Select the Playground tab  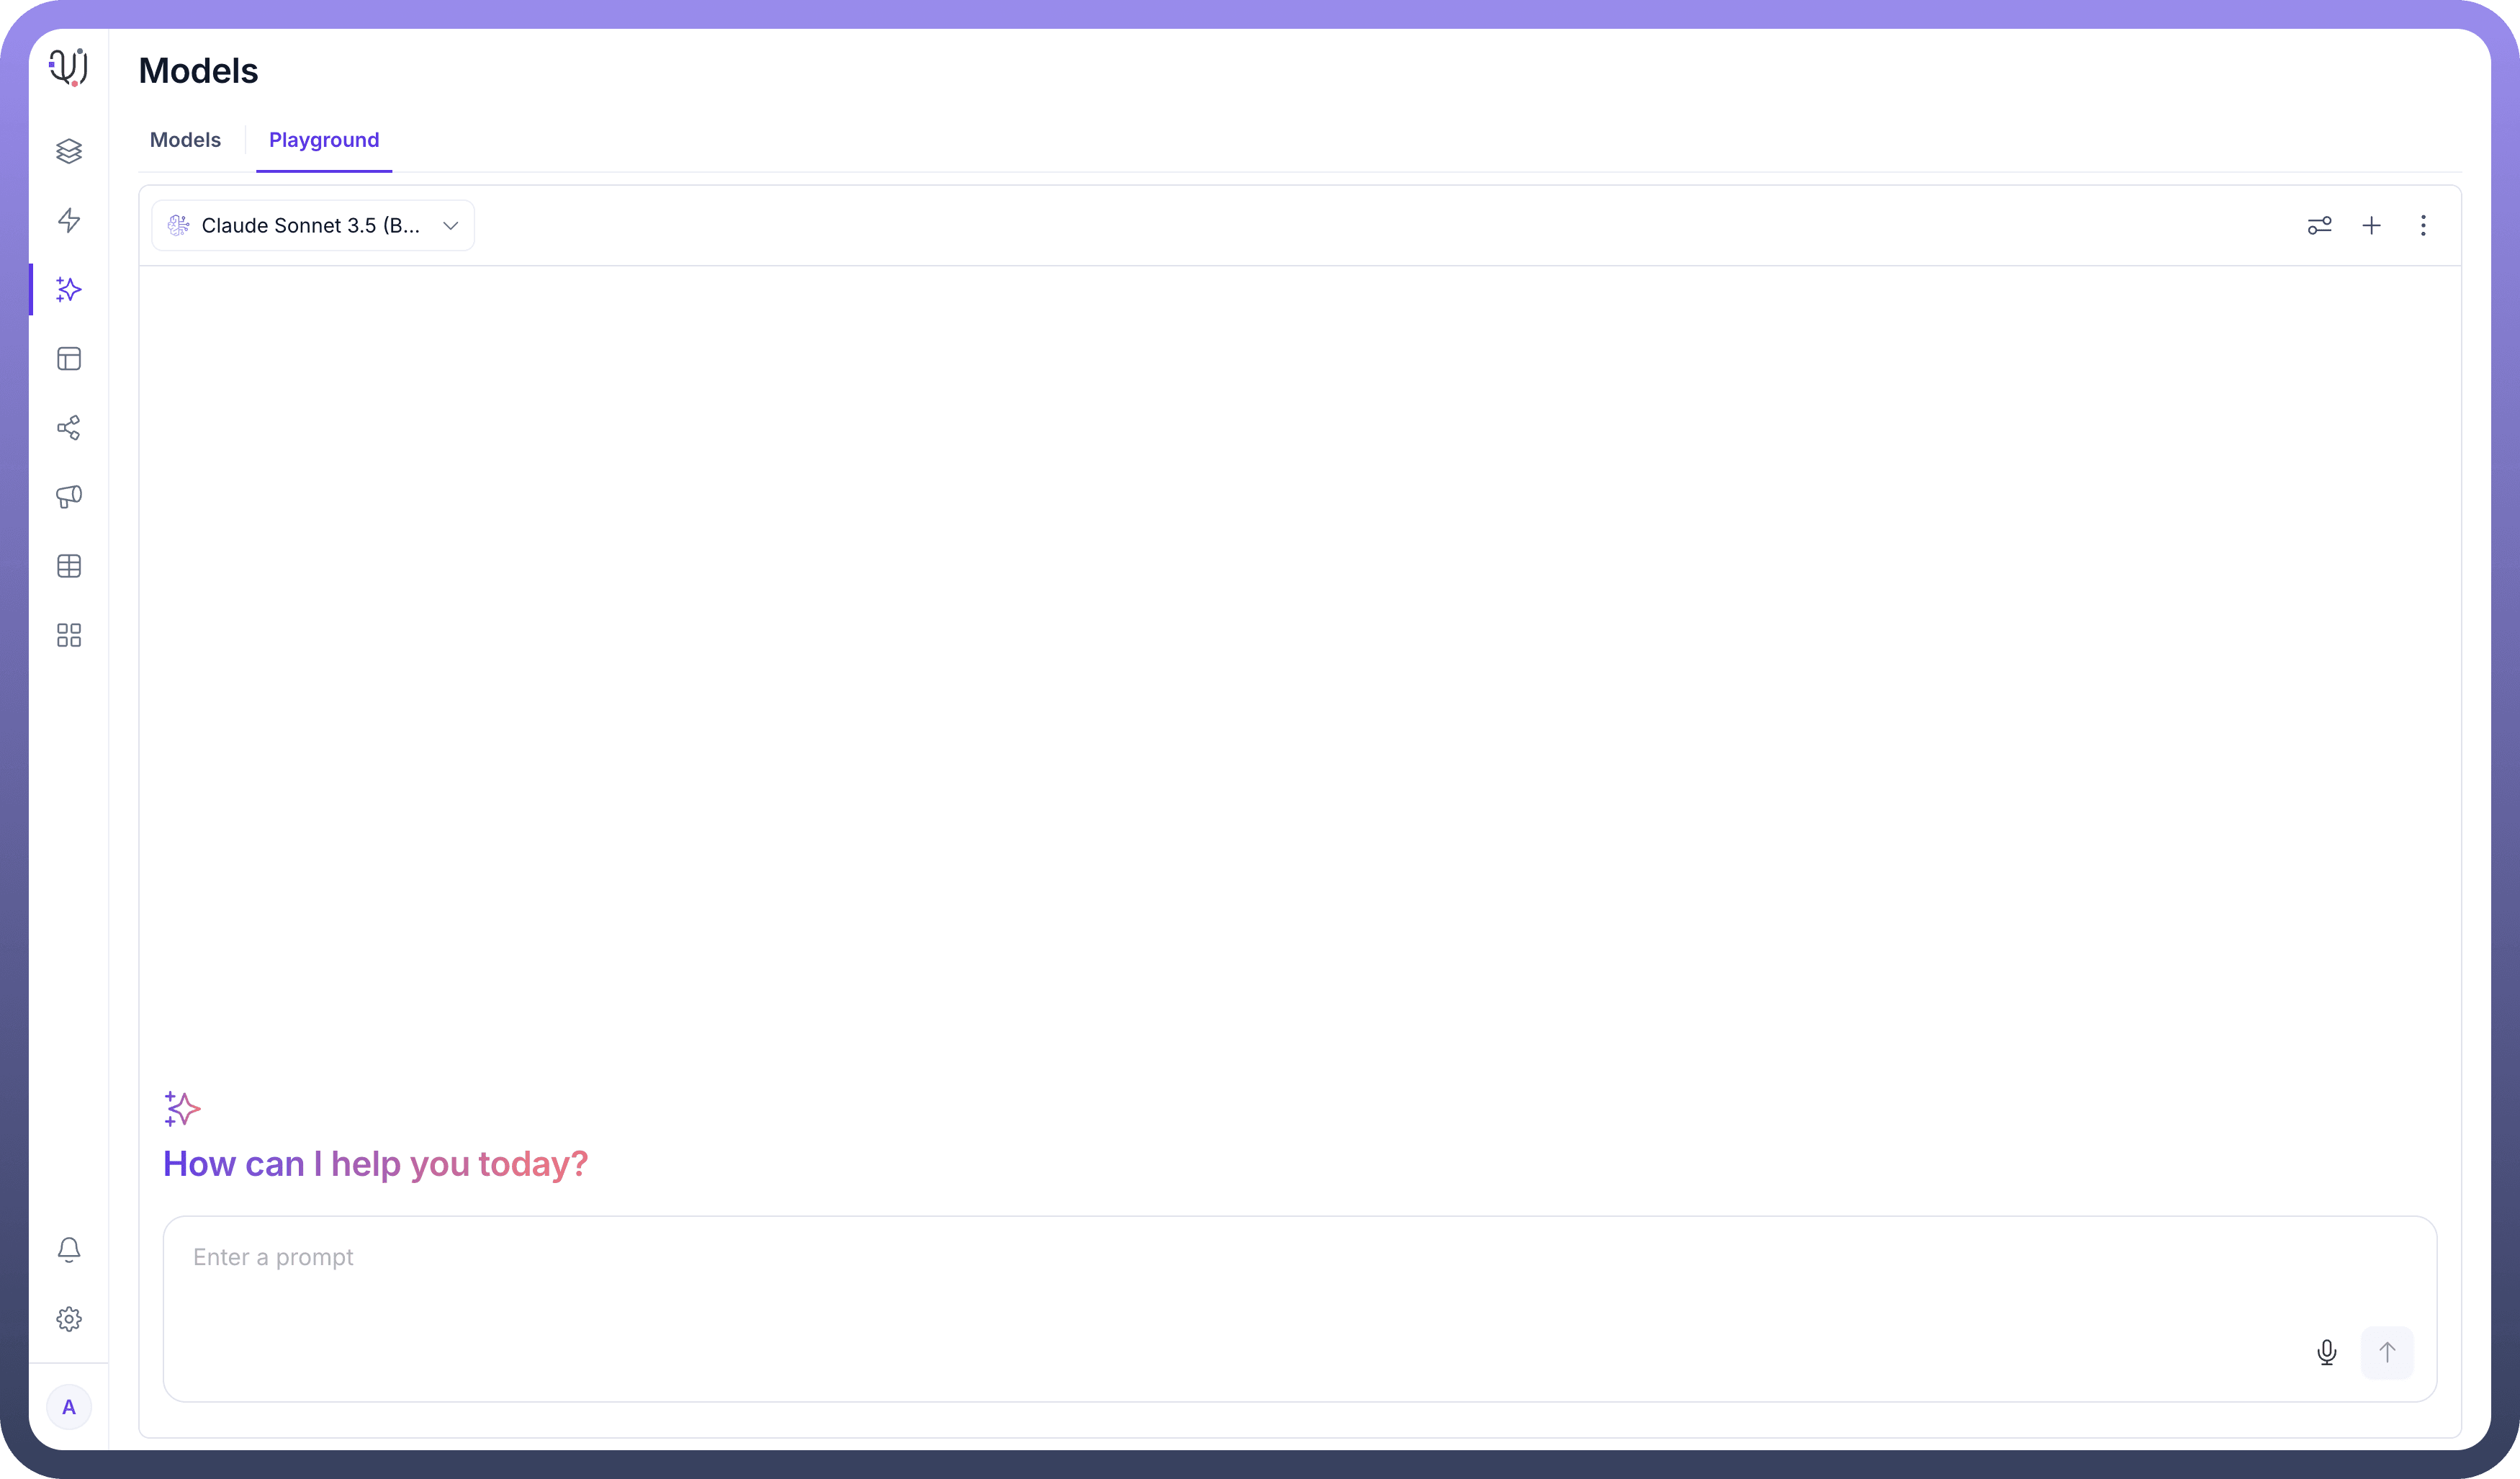coord(324,140)
